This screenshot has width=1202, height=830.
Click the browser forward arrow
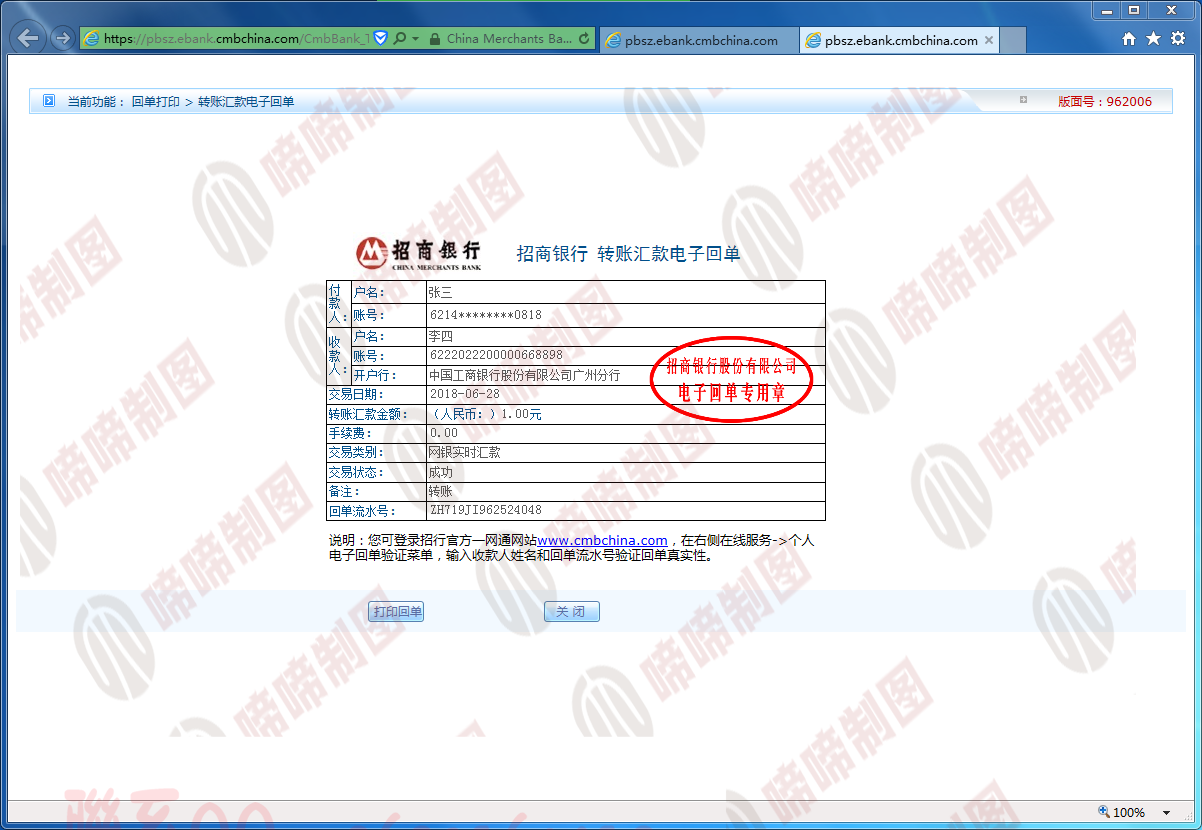[62, 39]
